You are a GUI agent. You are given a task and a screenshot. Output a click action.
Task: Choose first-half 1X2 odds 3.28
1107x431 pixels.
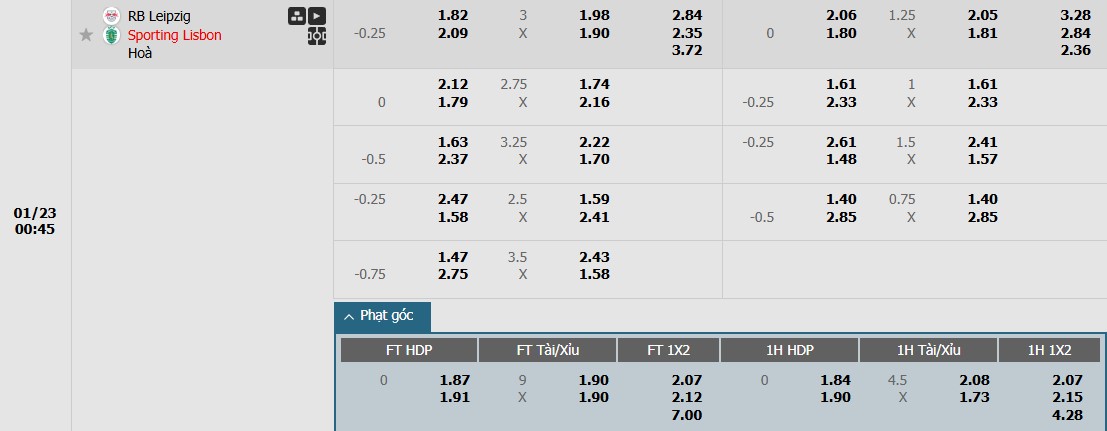coord(1075,16)
